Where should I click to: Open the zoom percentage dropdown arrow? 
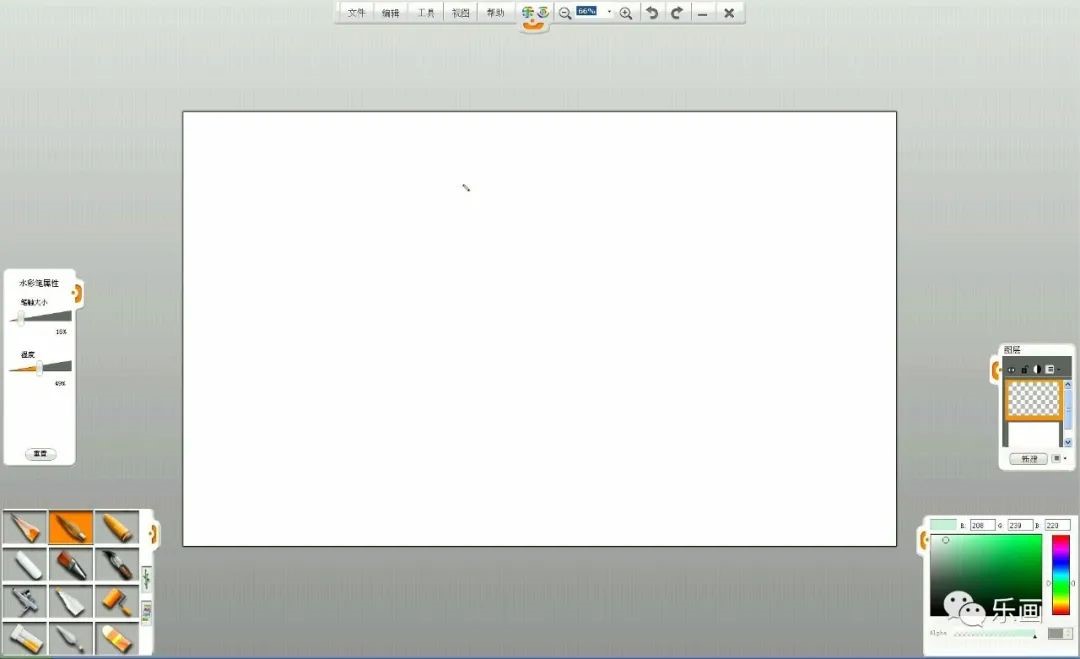[609, 12]
